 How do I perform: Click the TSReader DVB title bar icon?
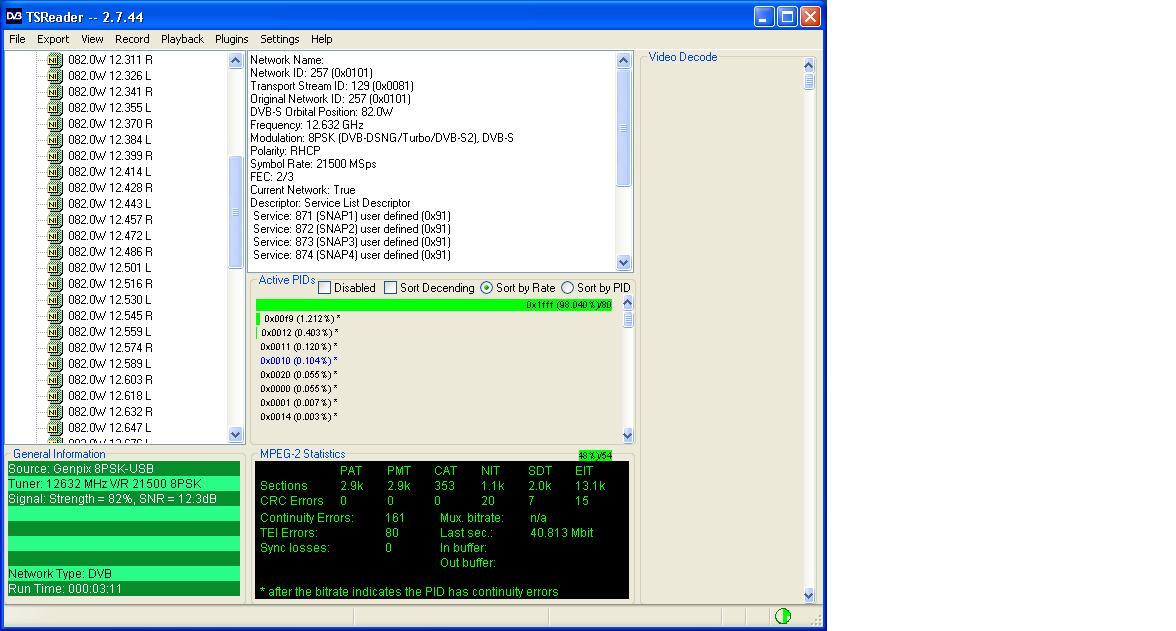pos(14,17)
